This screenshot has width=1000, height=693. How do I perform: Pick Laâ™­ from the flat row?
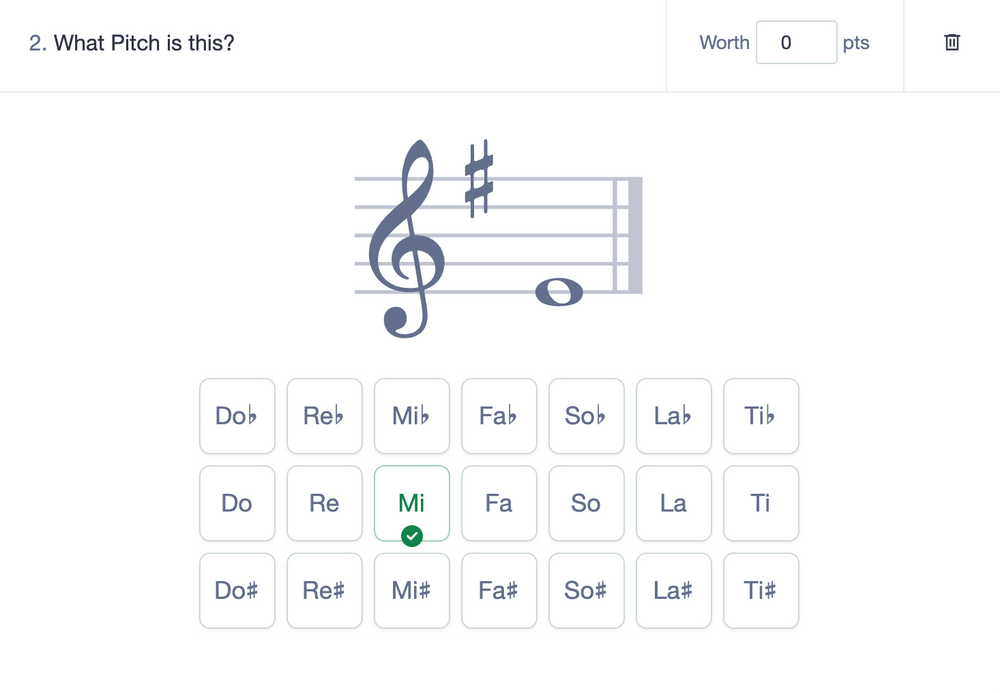(673, 416)
